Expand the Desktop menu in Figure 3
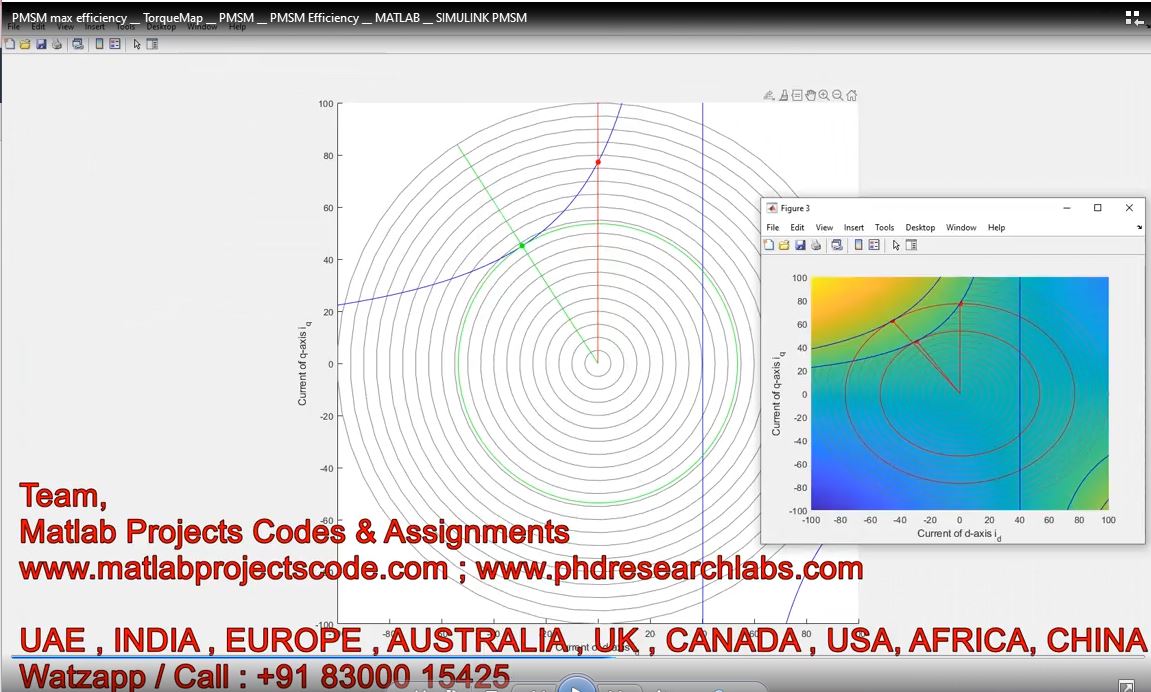Viewport: 1151px width, 692px height. pos(920,228)
